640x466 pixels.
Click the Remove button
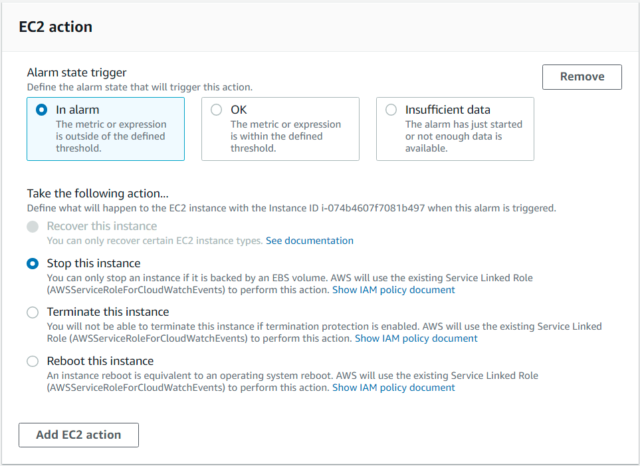pos(582,77)
